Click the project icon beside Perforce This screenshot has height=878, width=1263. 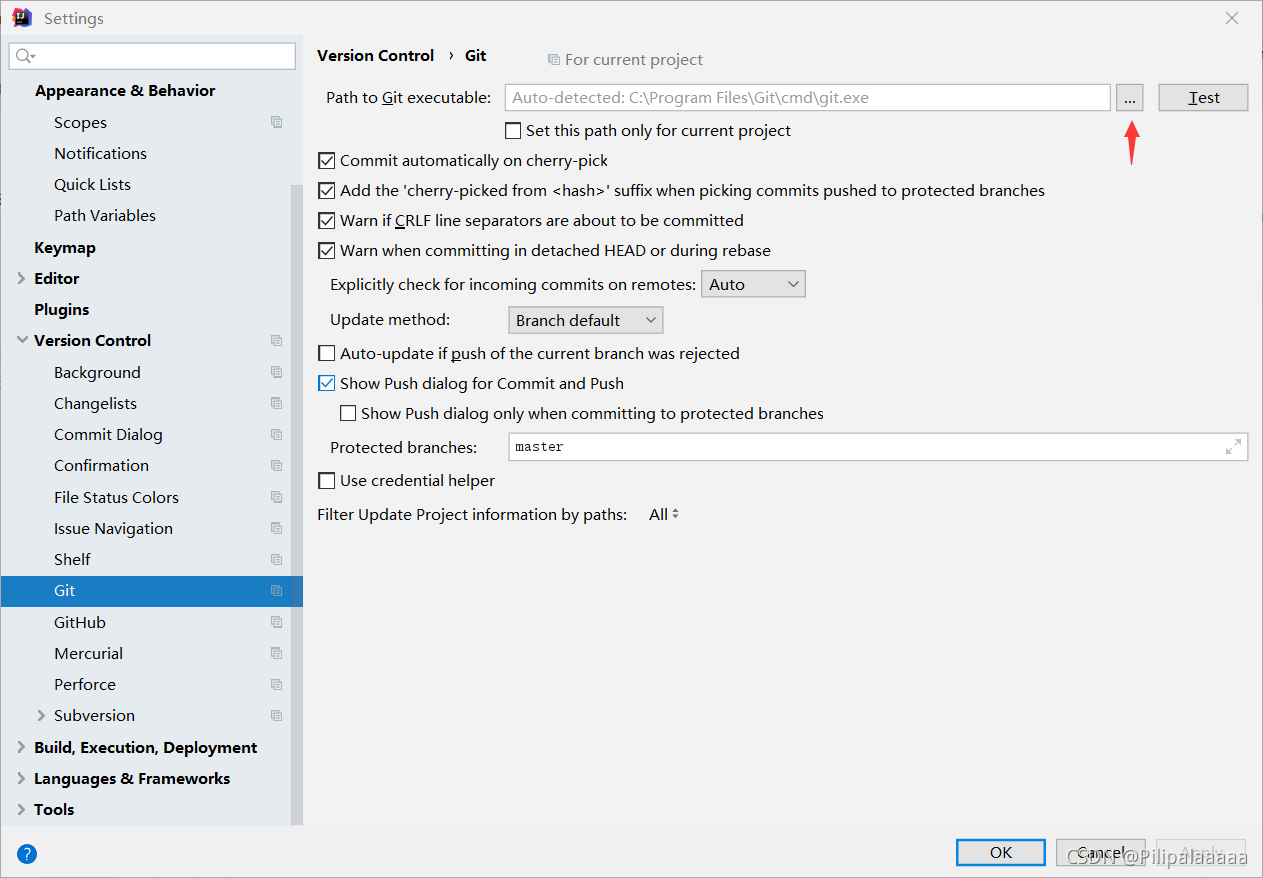click(277, 684)
